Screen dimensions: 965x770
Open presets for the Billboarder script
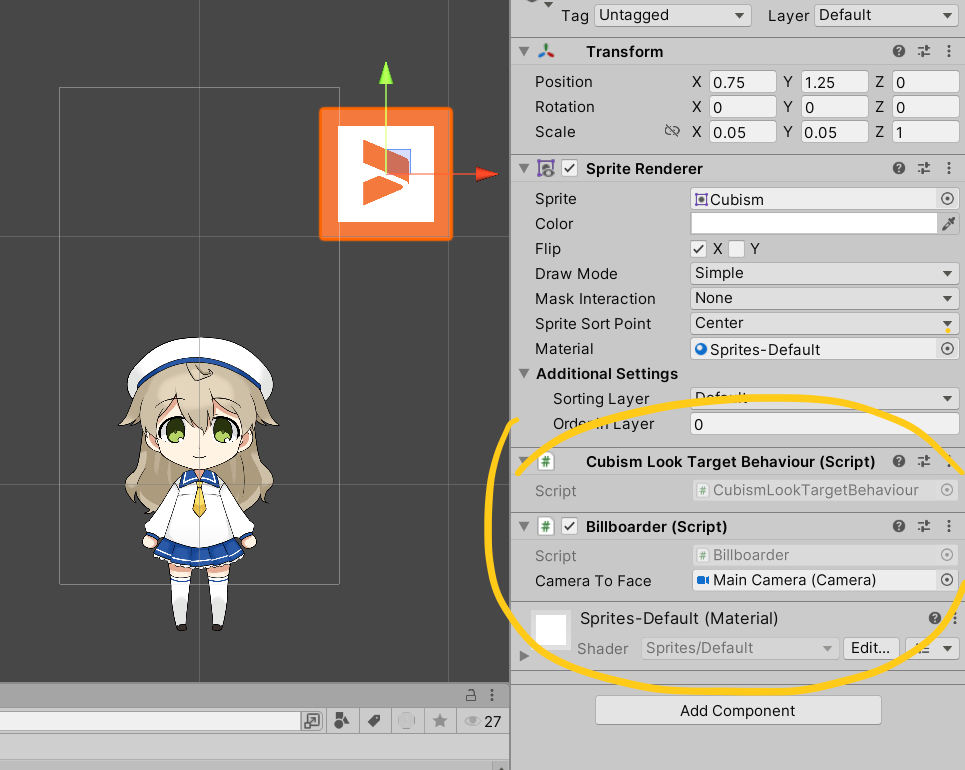click(x=924, y=526)
